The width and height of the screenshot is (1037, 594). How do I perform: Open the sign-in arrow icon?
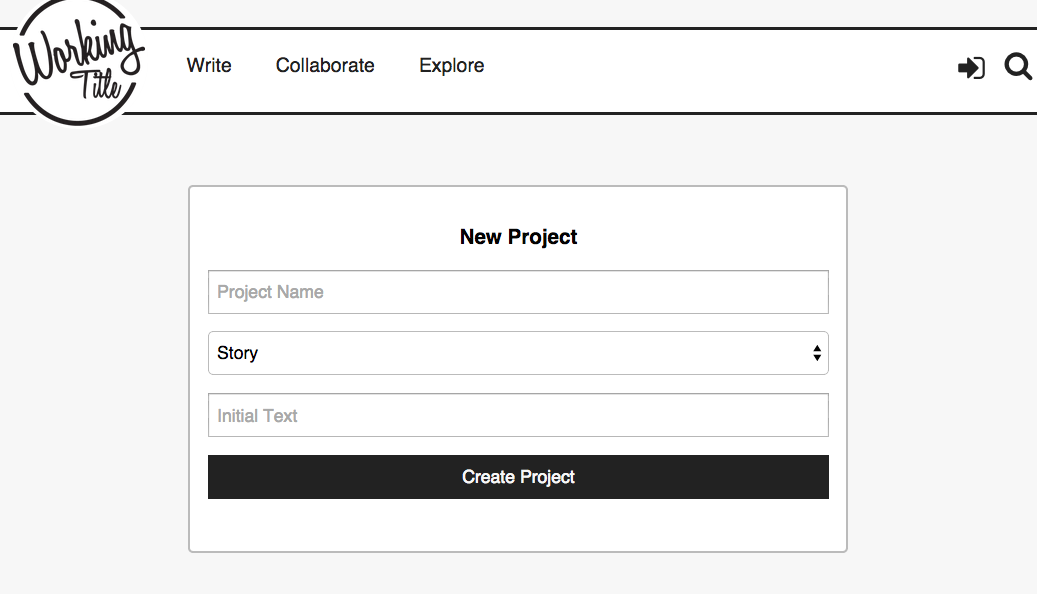click(971, 67)
